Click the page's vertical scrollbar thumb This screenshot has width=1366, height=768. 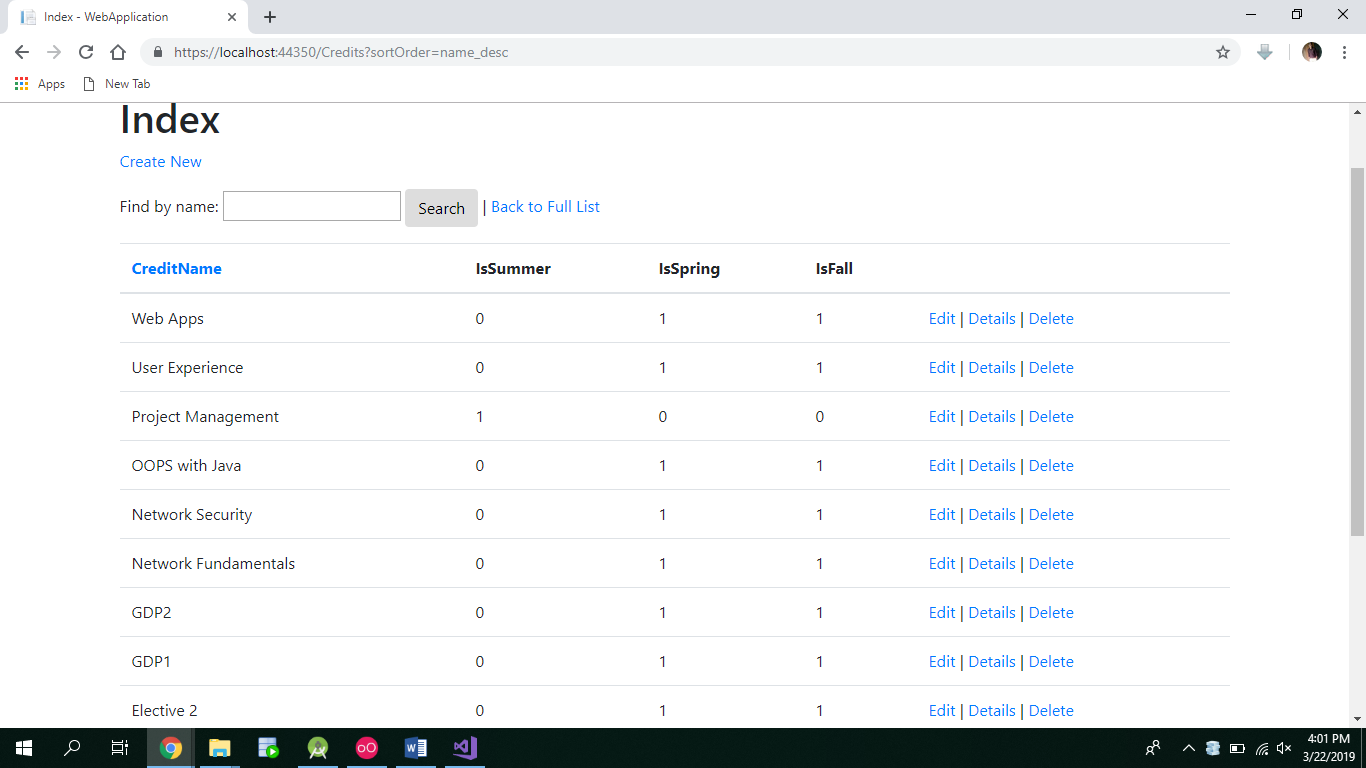pos(1357,352)
